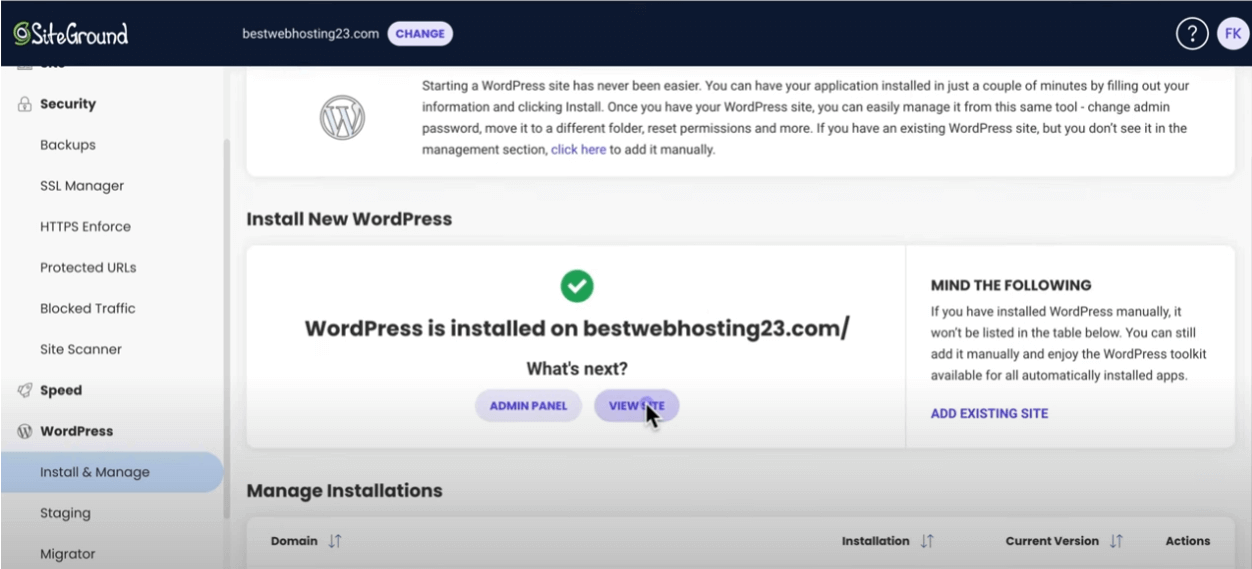Sort the table by Domain arrows
1252x569 pixels.
click(x=335, y=541)
